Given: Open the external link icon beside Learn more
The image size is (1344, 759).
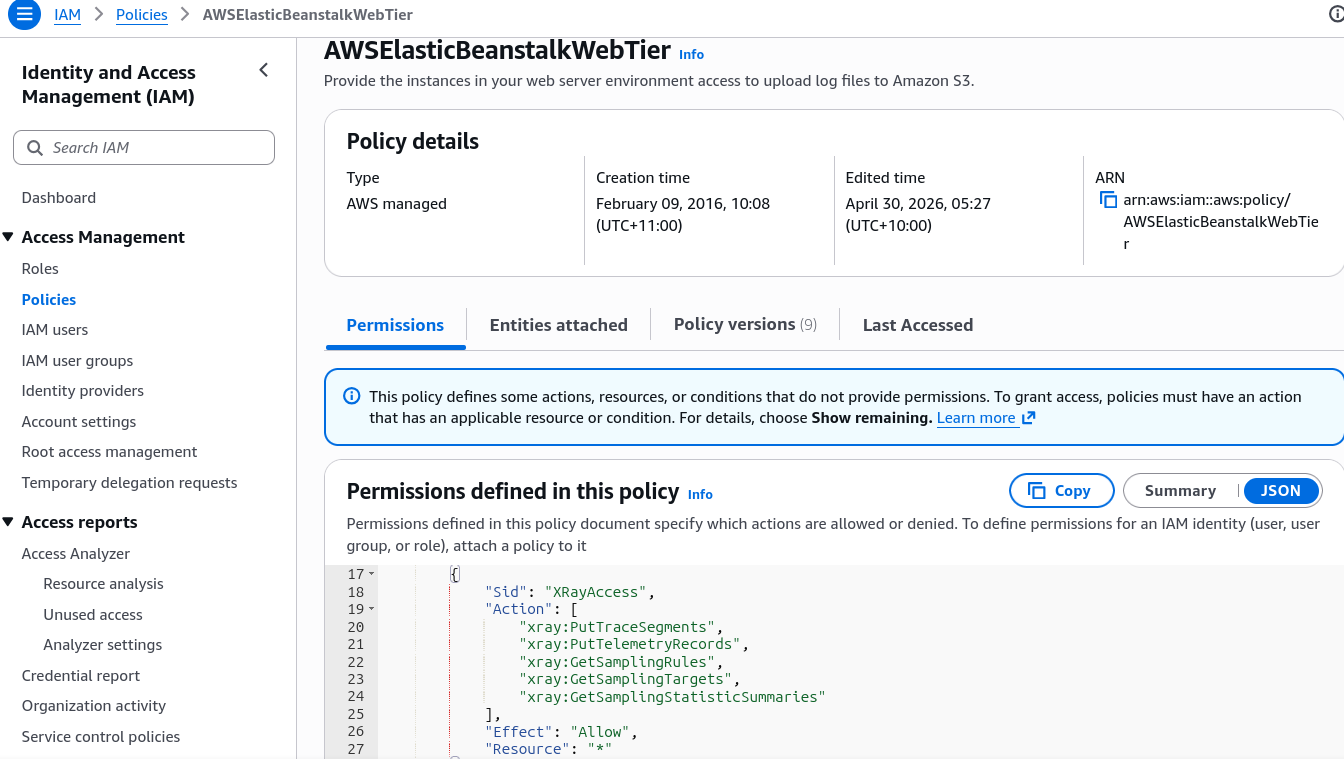Looking at the screenshot, I should [1029, 418].
